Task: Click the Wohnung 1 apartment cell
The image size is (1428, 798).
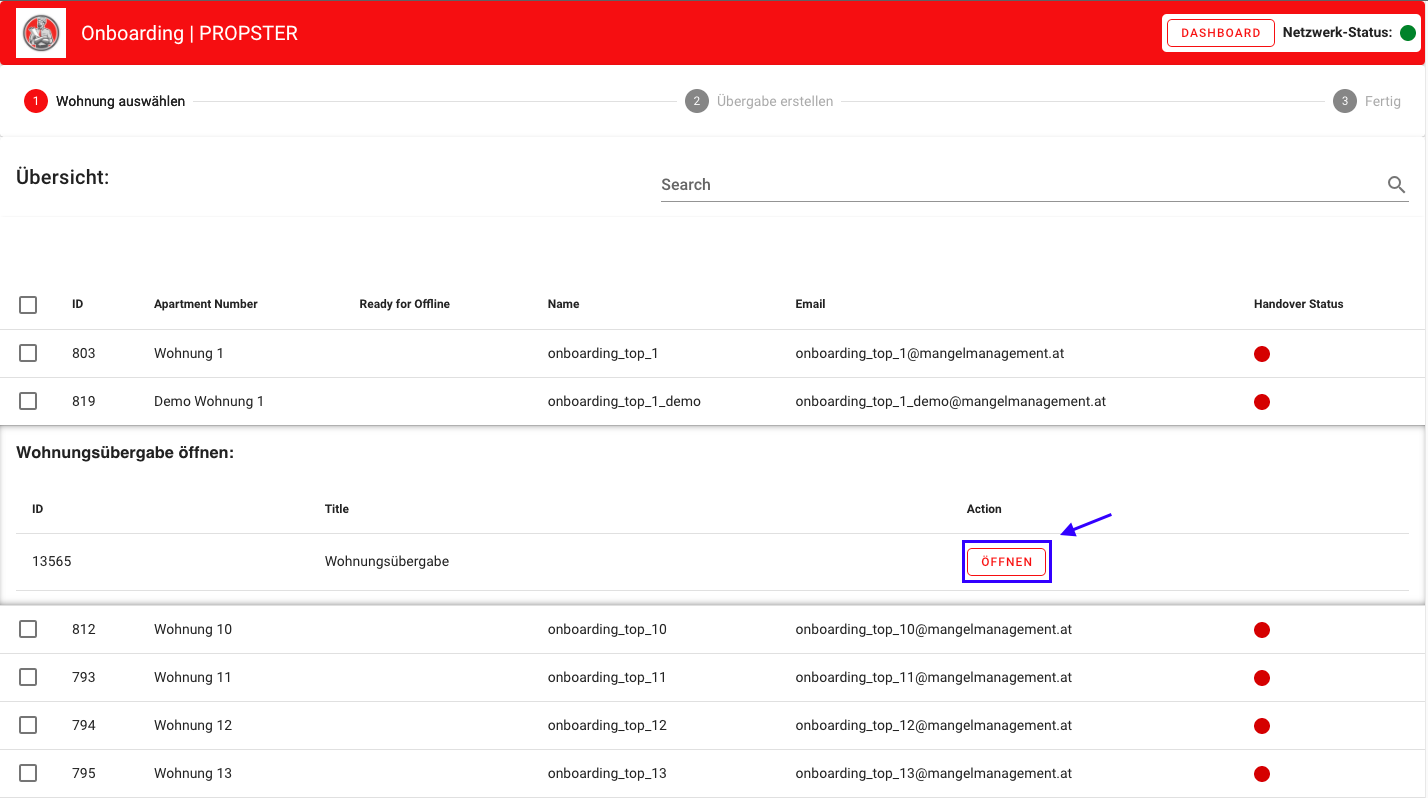Action: pyautogui.click(x=189, y=354)
